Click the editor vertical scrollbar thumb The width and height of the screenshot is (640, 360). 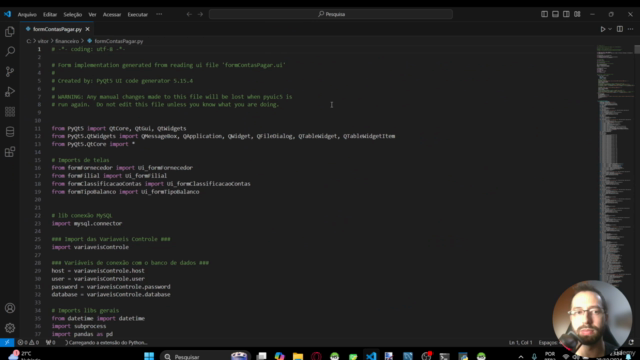tap(637, 49)
